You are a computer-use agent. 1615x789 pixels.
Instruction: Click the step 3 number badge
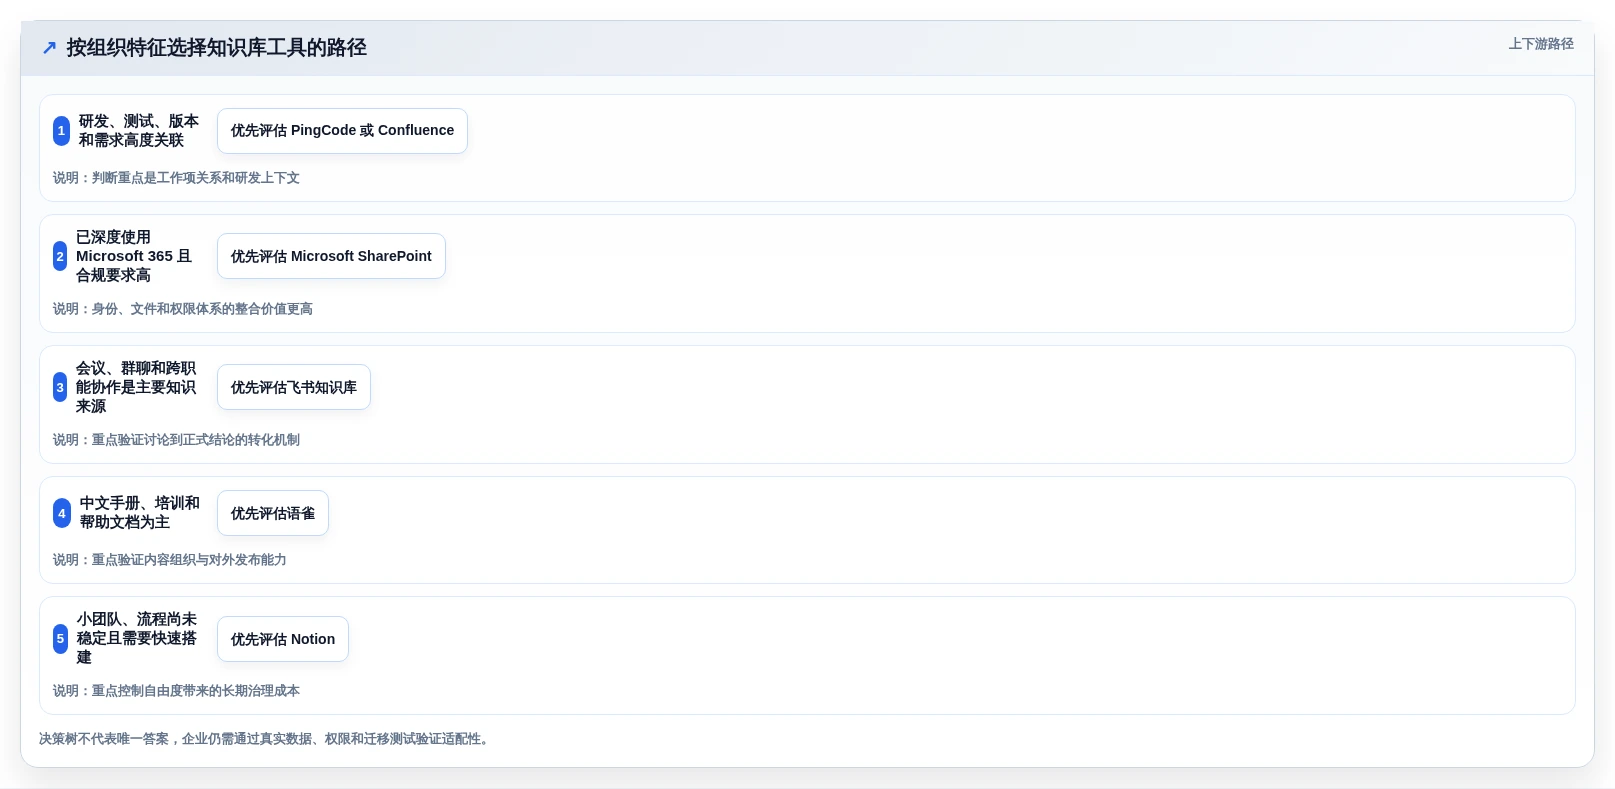click(60, 388)
